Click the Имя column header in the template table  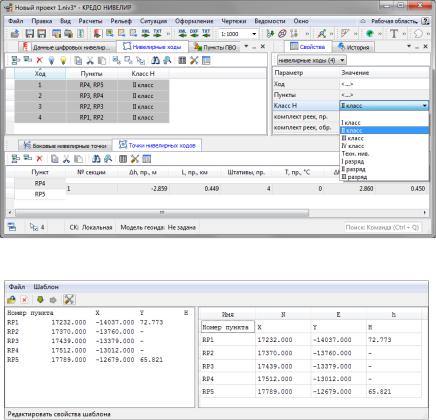pos(228,314)
